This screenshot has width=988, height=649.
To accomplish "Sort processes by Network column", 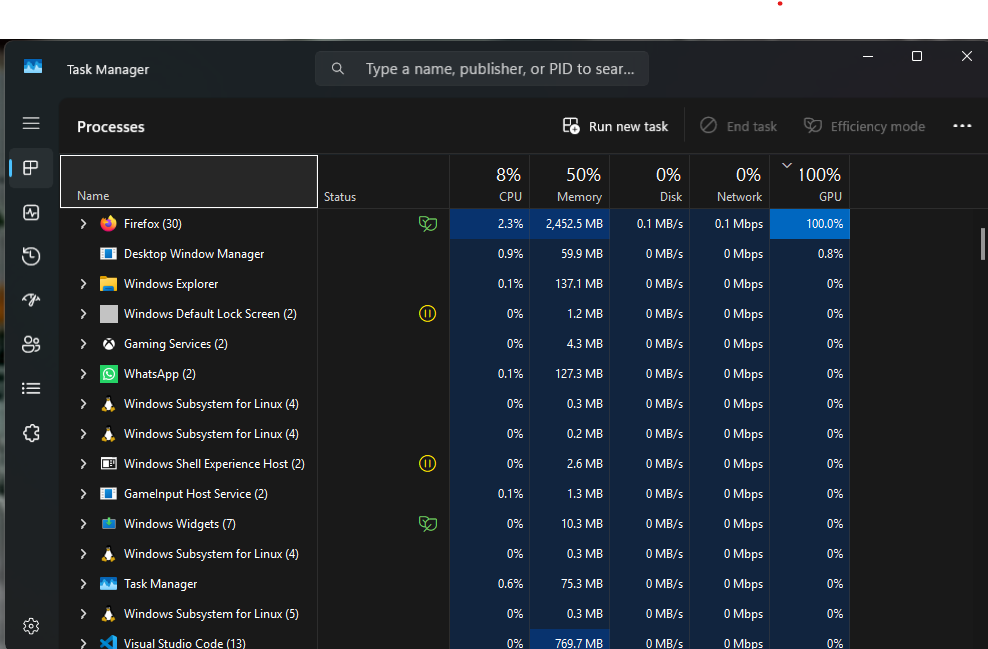I will [730, 181].
